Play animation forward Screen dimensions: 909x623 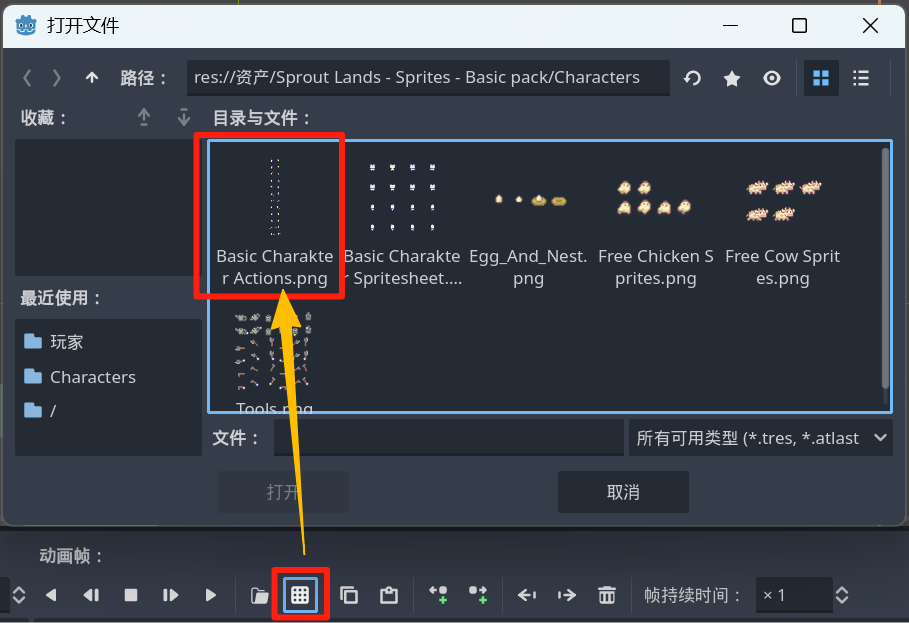coord(210,595)
